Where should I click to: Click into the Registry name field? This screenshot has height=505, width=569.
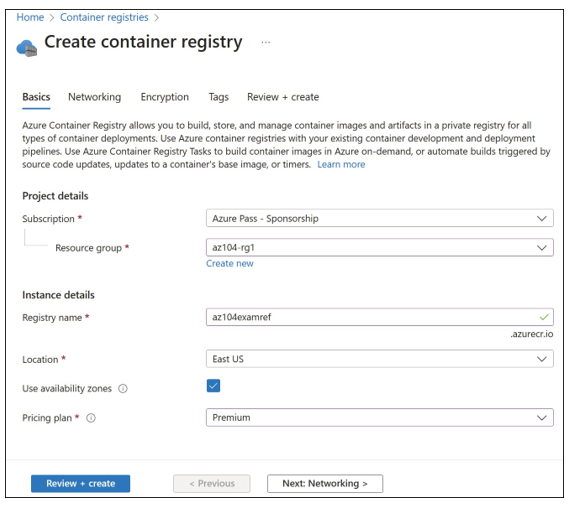coord(380,317)
